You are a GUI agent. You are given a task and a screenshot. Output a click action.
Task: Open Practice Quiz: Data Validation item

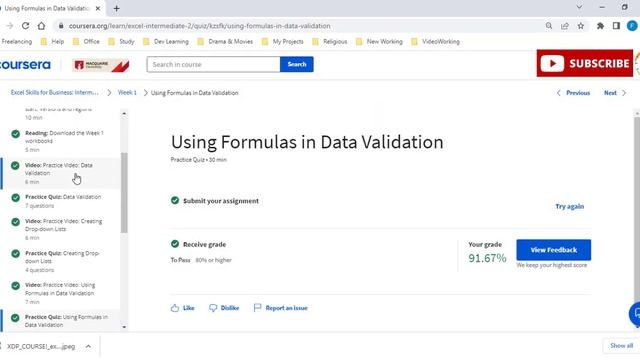(x=60, y=201)
